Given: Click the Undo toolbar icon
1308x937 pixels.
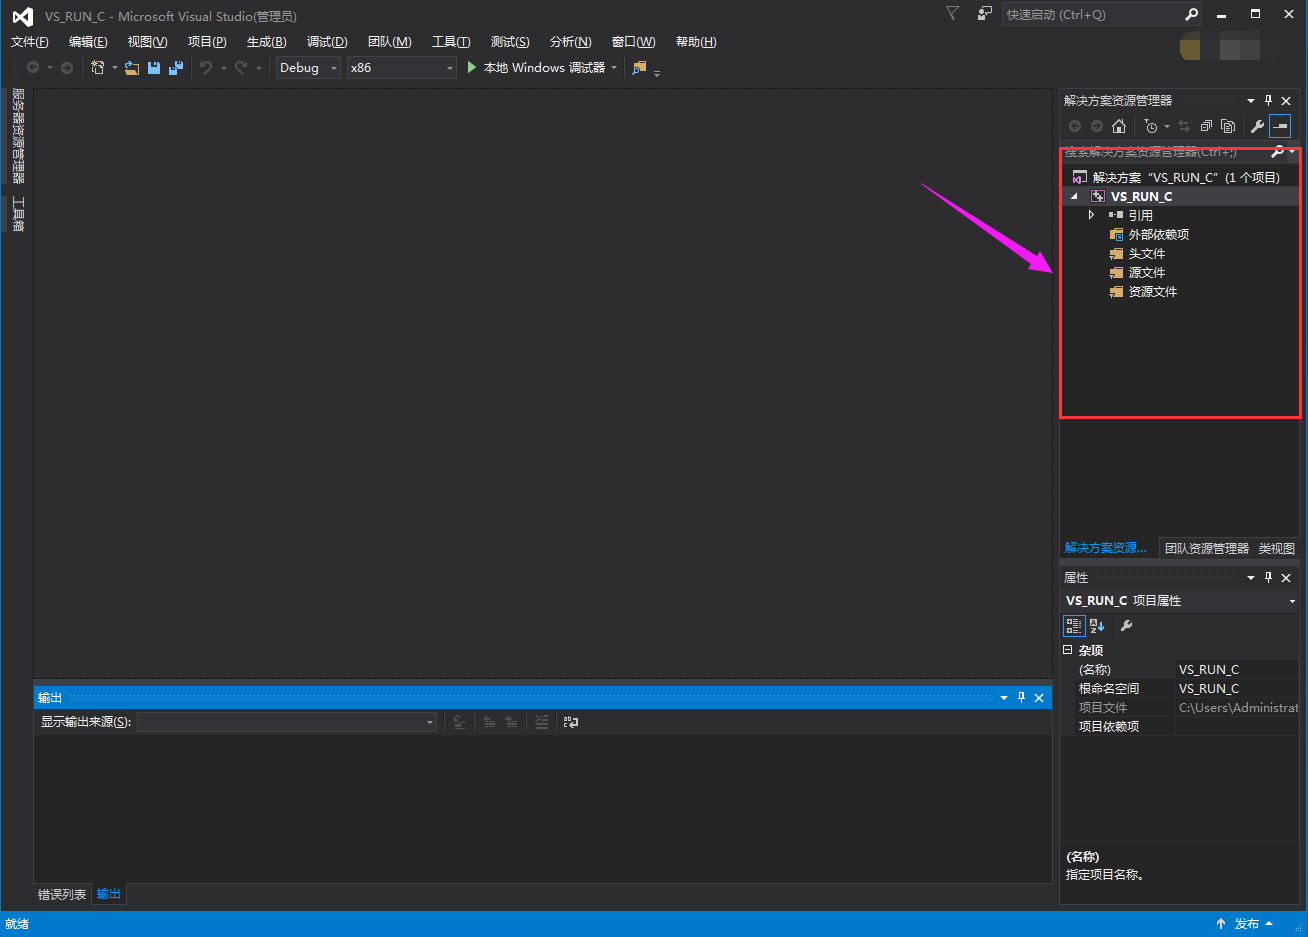Looking at the screenshot, I should [x=206, y=68].
